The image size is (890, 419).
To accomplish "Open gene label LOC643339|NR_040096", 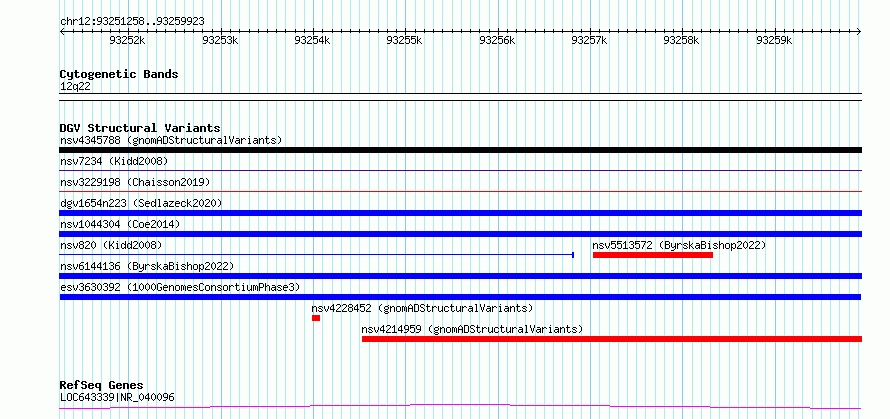I will [x=117, y=397].
